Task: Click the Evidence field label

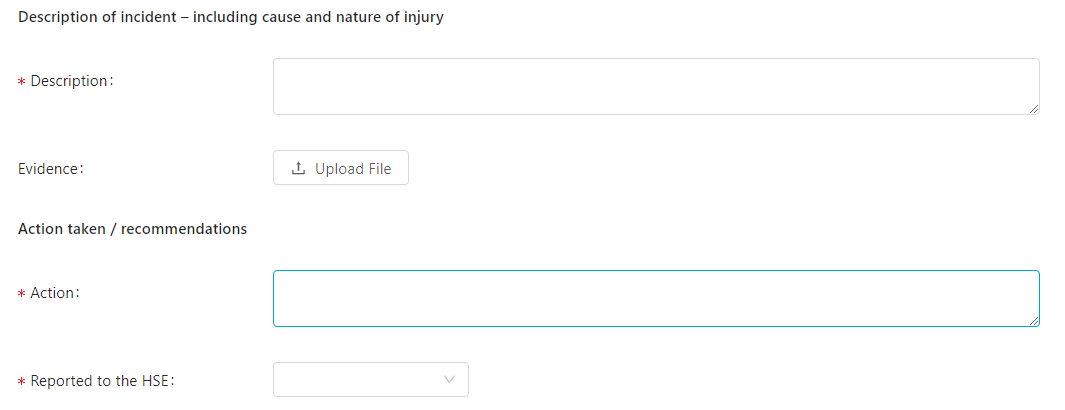Action: (51, 169)
